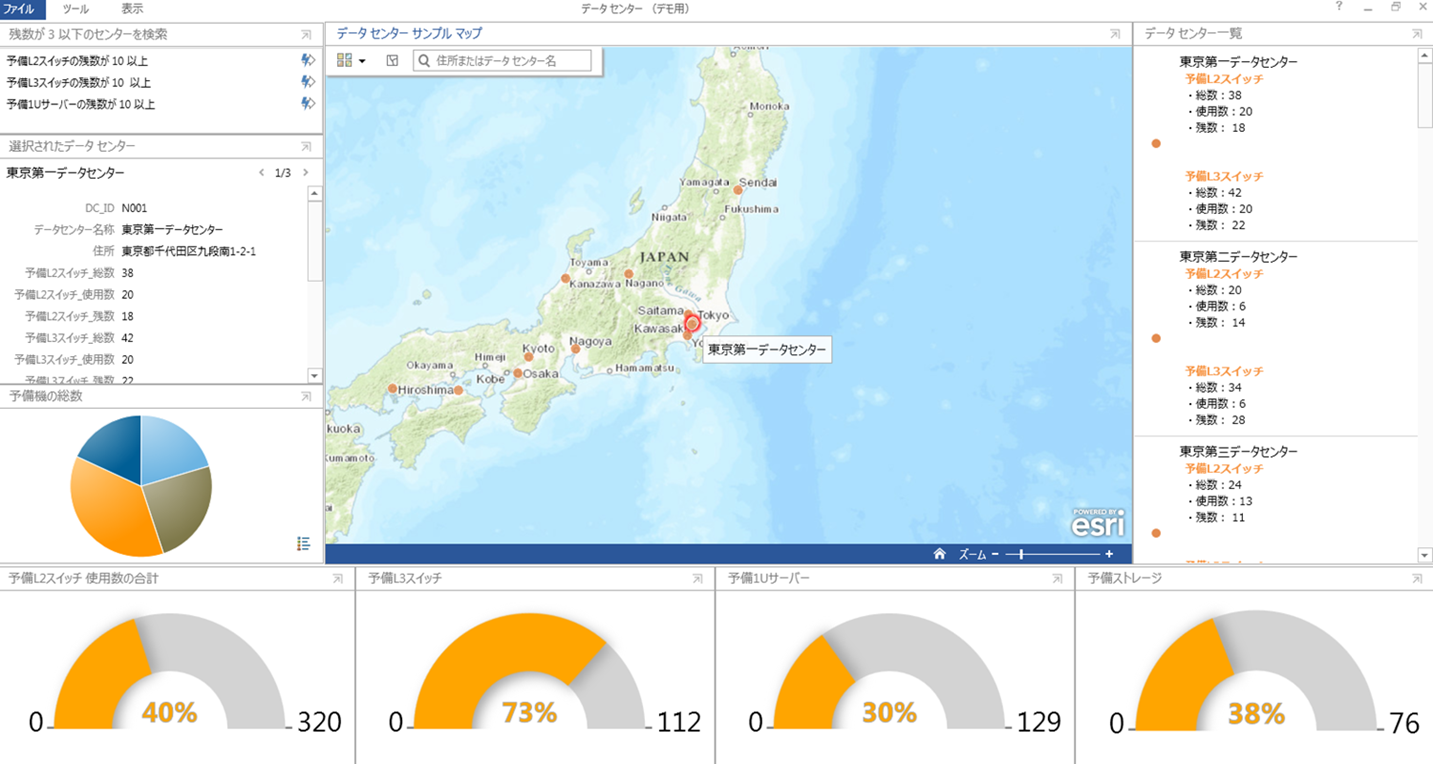The width and height of the screenshot is (1433, 764).
Task: Go to next selected data center
Action: pos(305,173)
